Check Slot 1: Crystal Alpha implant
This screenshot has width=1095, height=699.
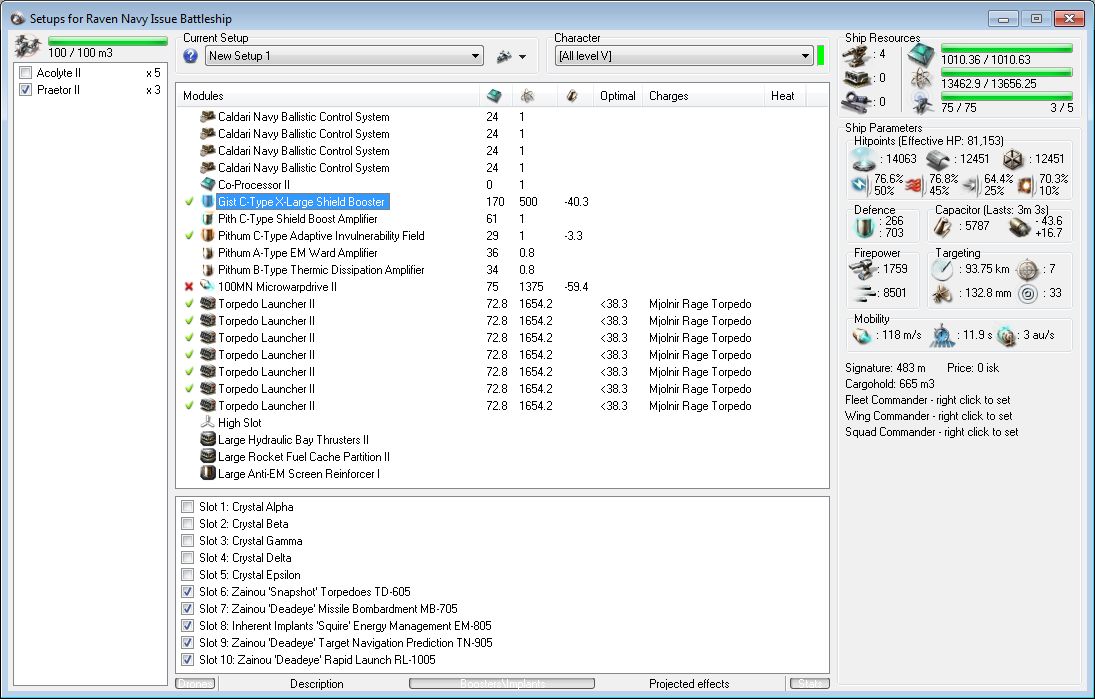click(187, 506)
